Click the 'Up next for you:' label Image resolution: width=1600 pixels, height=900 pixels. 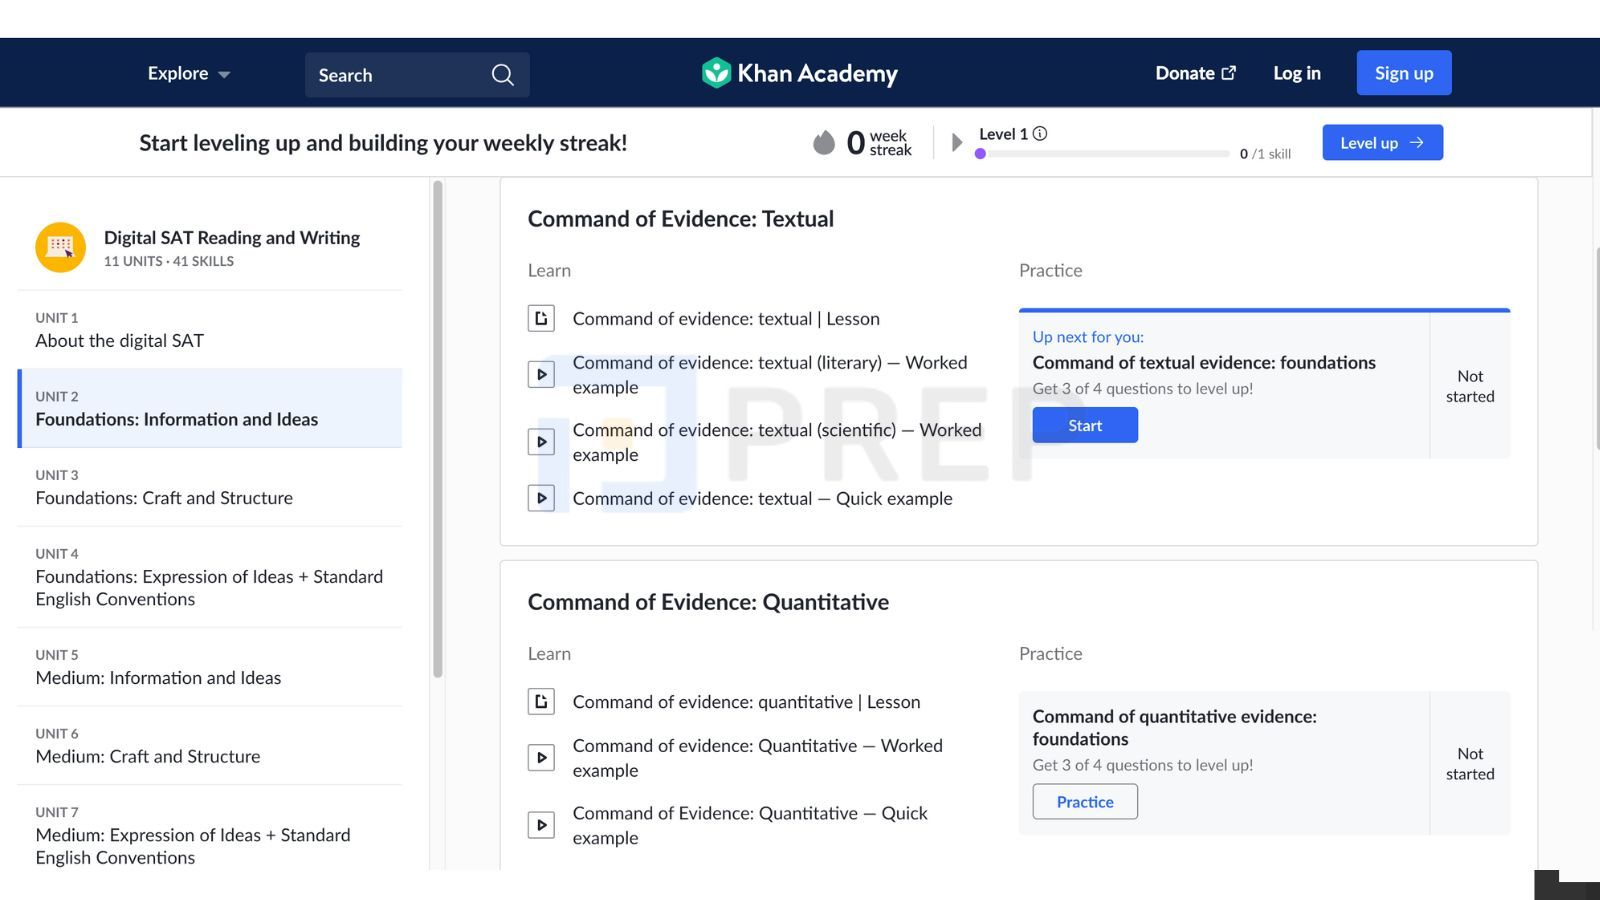1088,337
